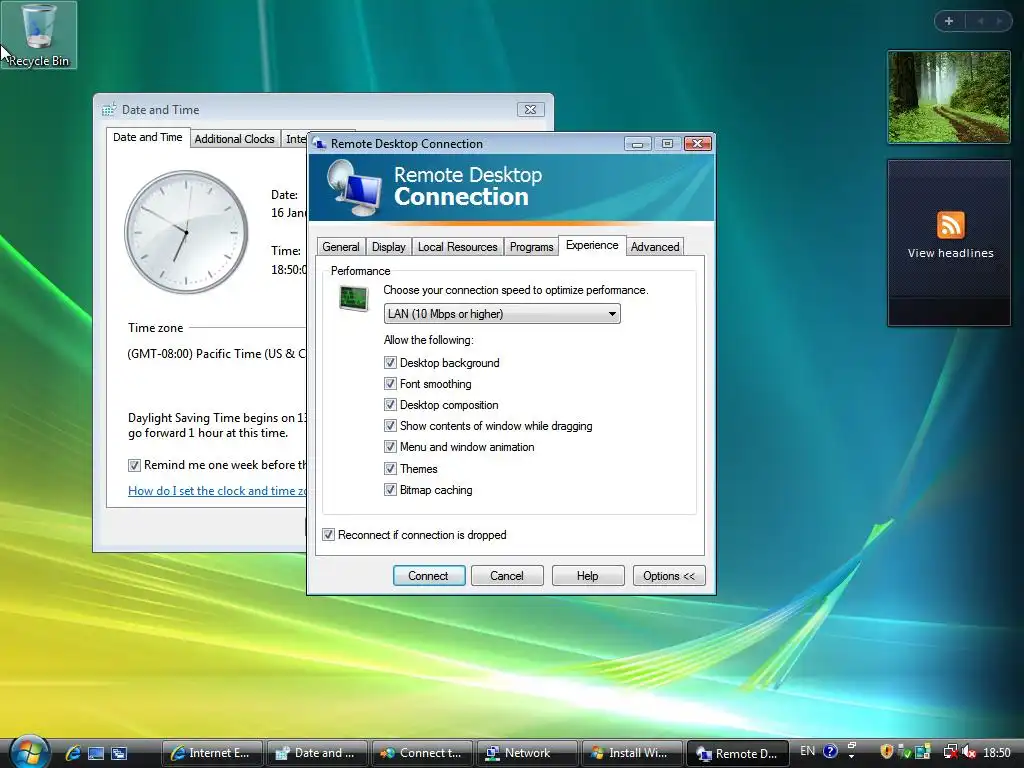Select the Experience tab
1024x768 pixels.
pyautogui.click(x=592, y=245)
